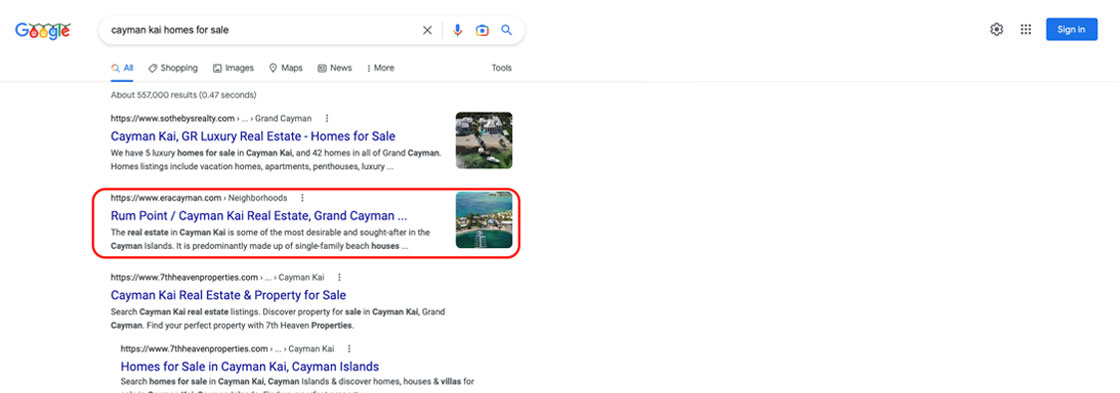Open the three-dot menu next to eracayman.com result
Screen dimensions: 1120x393
(x=302, y=198)
